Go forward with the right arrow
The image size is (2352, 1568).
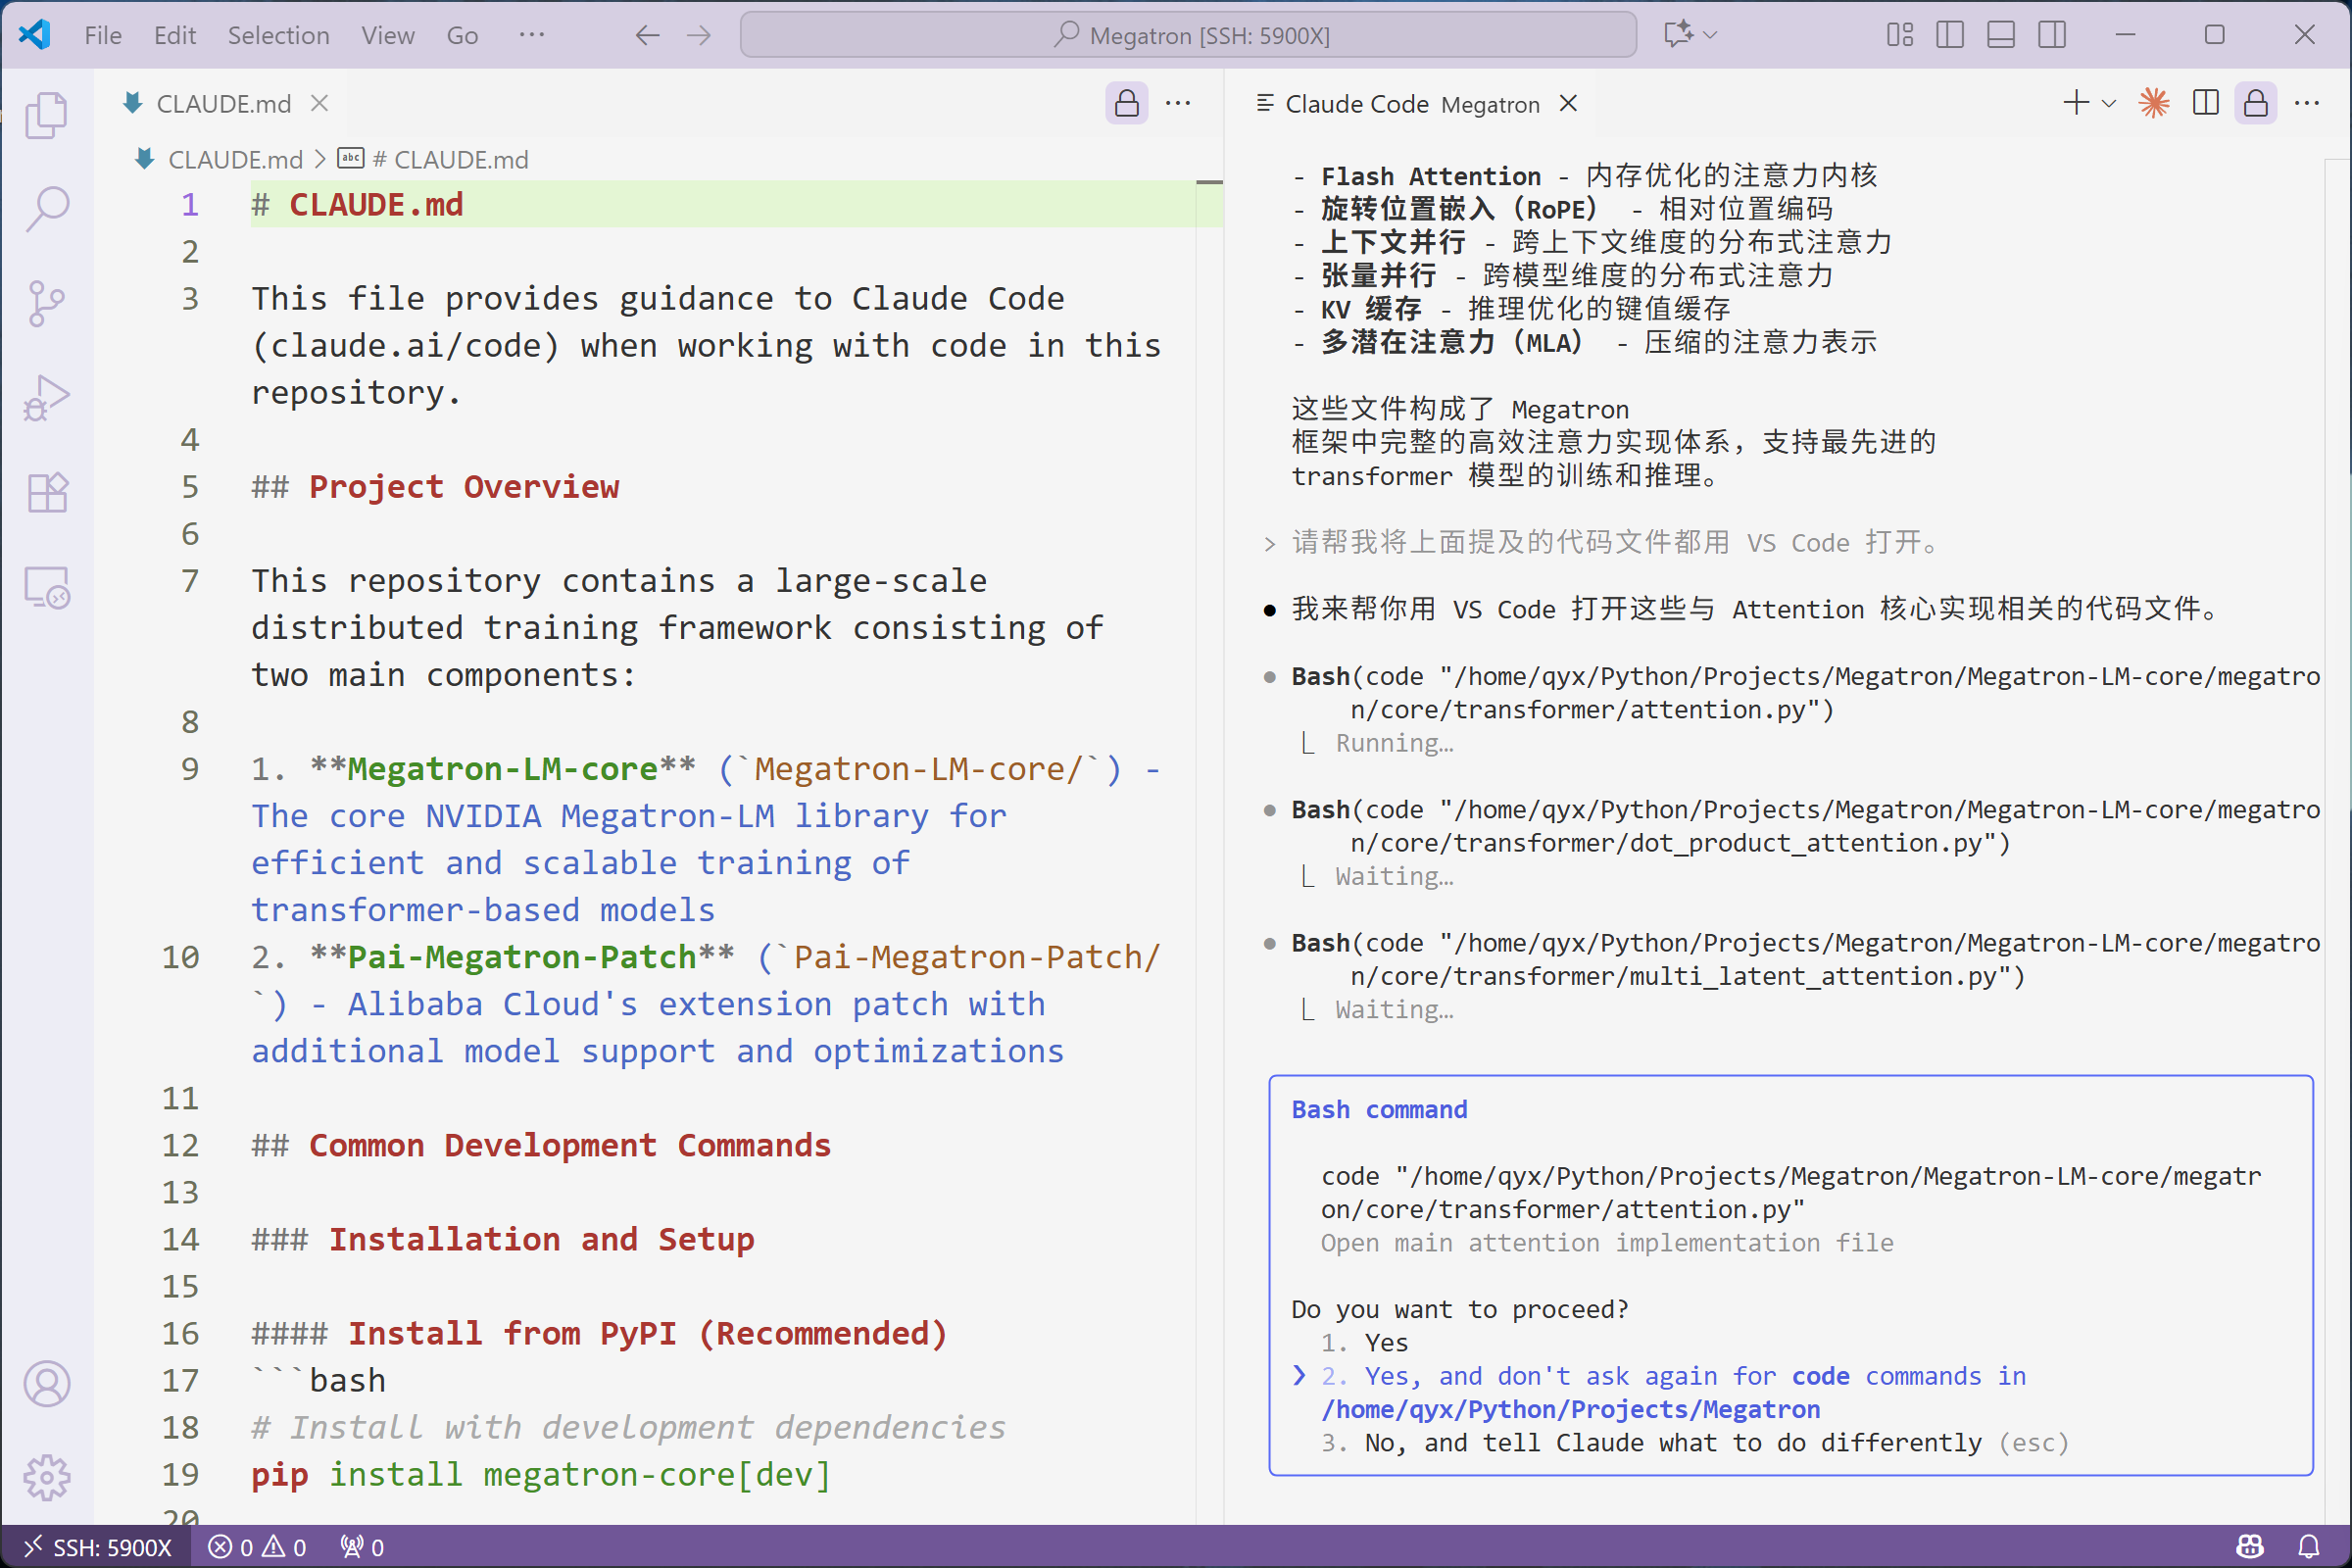pos(699,35)
